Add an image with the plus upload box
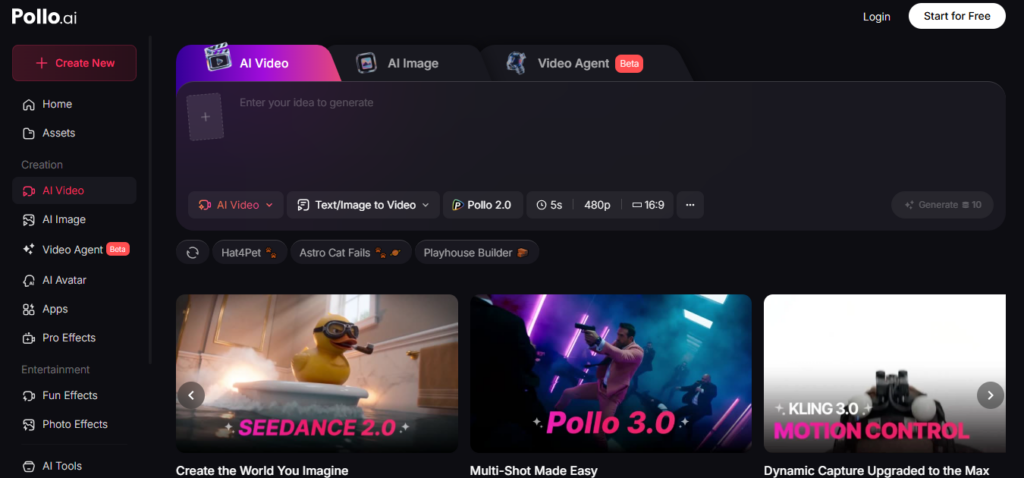The image size is (1024, 478). 206,117
